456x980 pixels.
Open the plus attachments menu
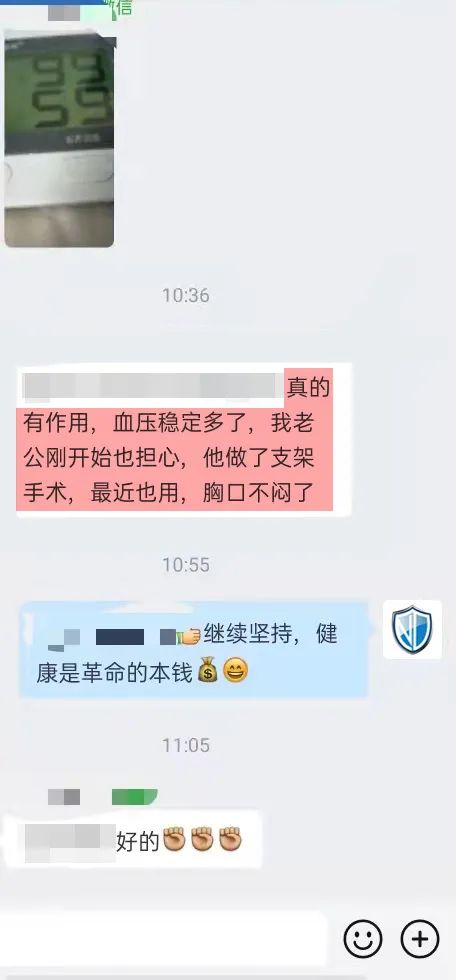coord(420,938)
